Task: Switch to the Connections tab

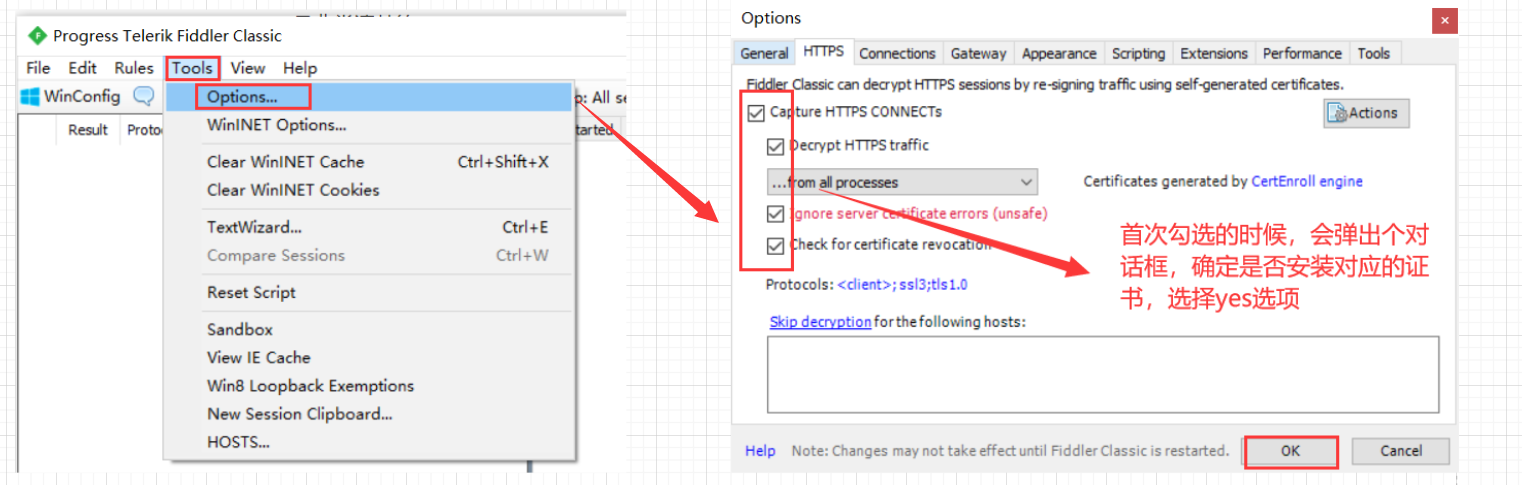Action: pos(897,54)
